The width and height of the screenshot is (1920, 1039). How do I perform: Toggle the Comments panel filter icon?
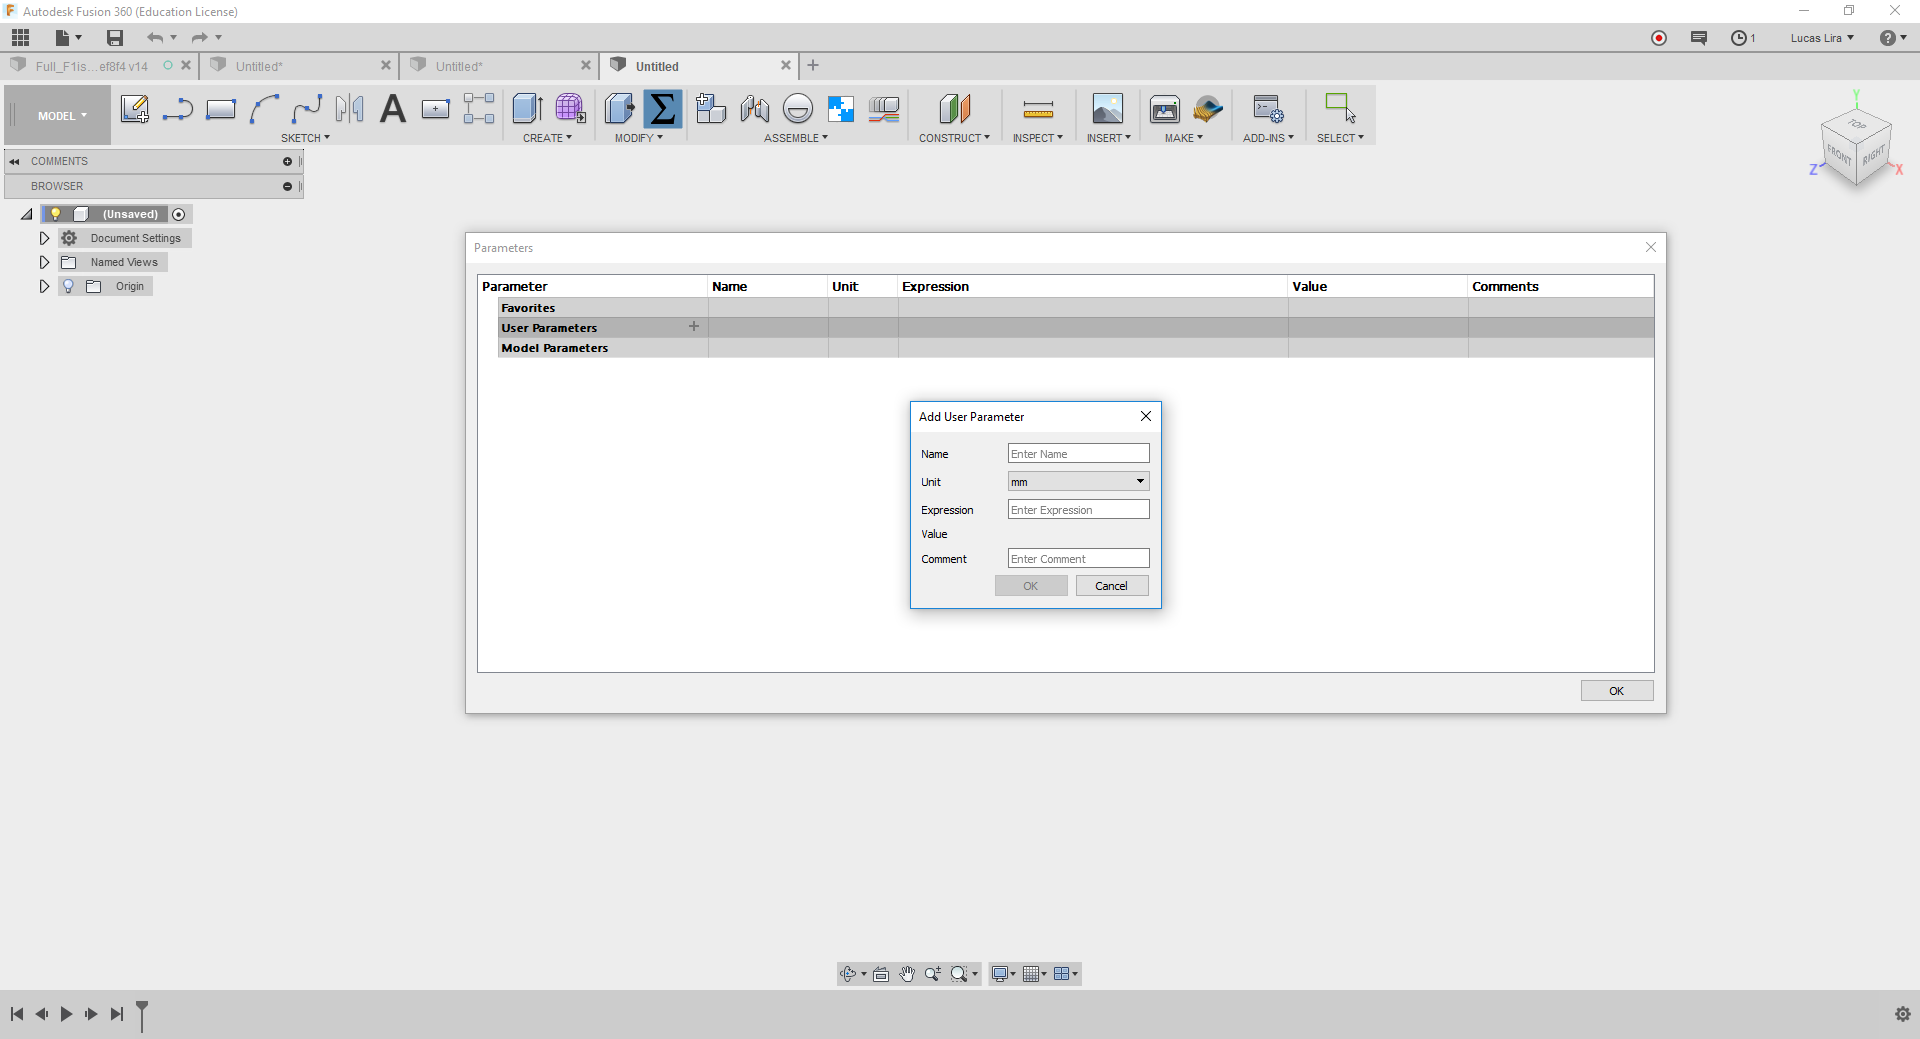pyautogui.click(x=288, y=161)
